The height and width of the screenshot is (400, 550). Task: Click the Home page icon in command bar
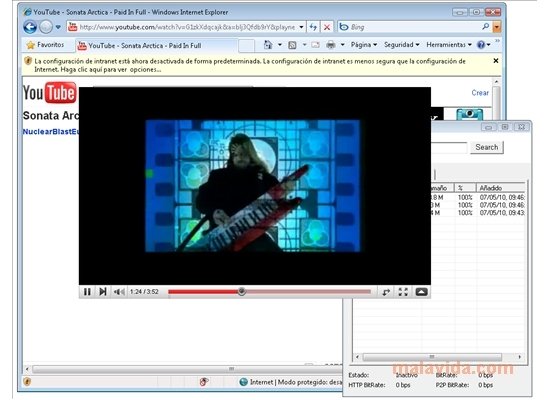pyautogui.click(x=268, y=45)
